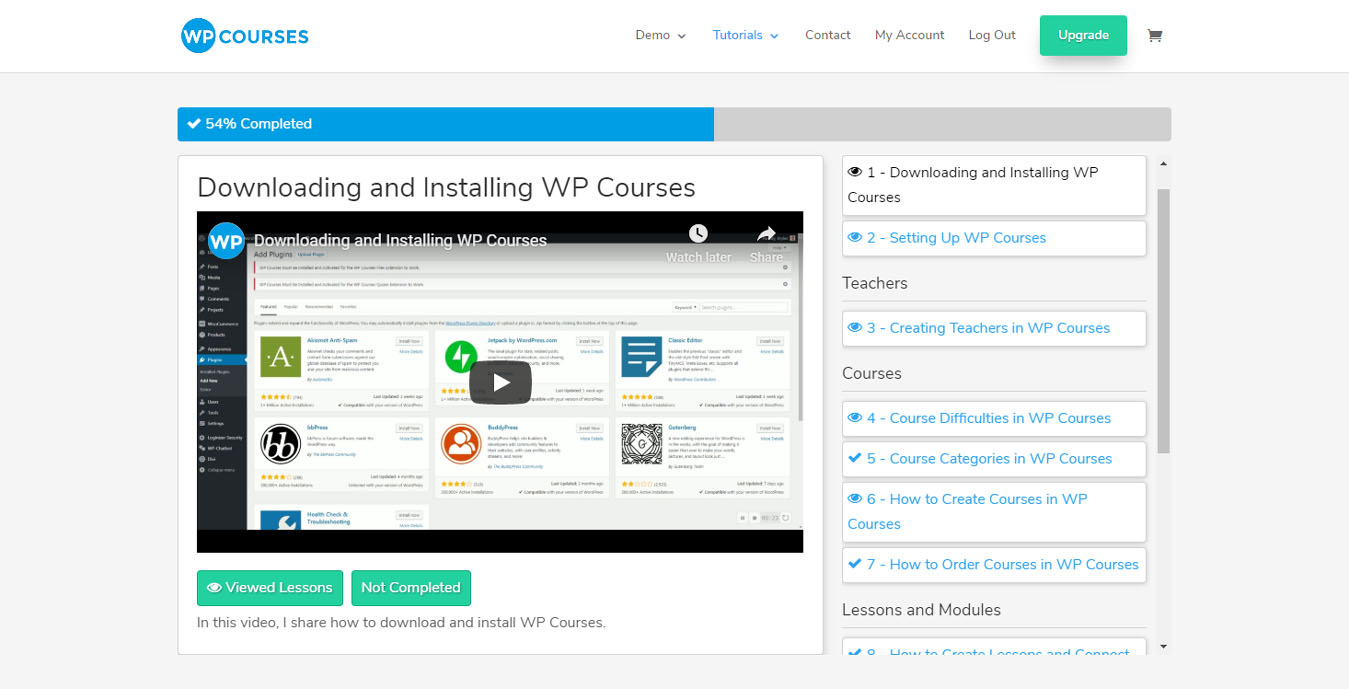Click the Courses section heading

[x=872, y=373]
